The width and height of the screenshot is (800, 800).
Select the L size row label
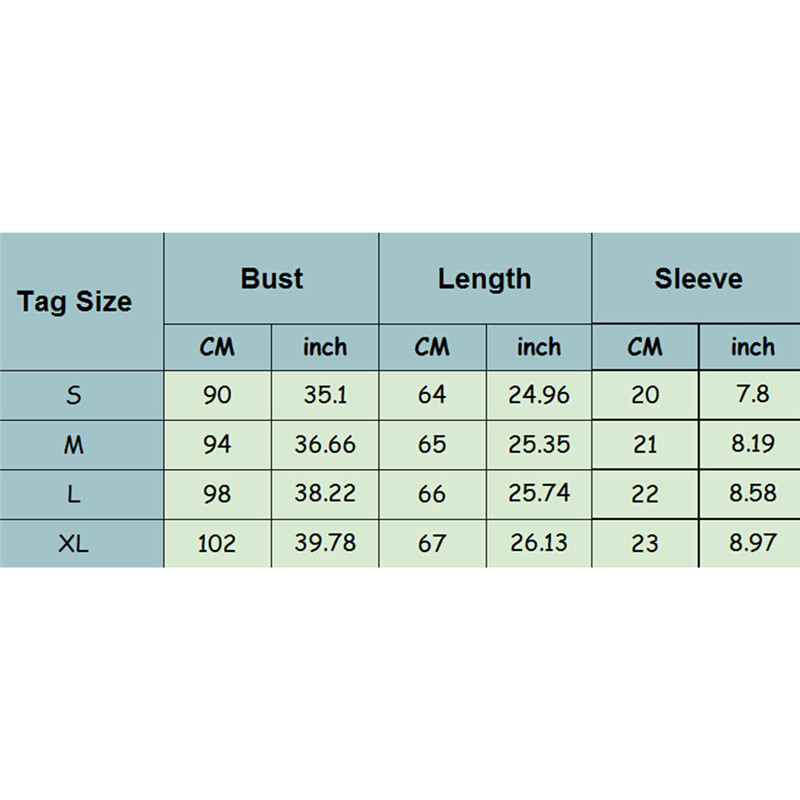click(x=74, y=494)
